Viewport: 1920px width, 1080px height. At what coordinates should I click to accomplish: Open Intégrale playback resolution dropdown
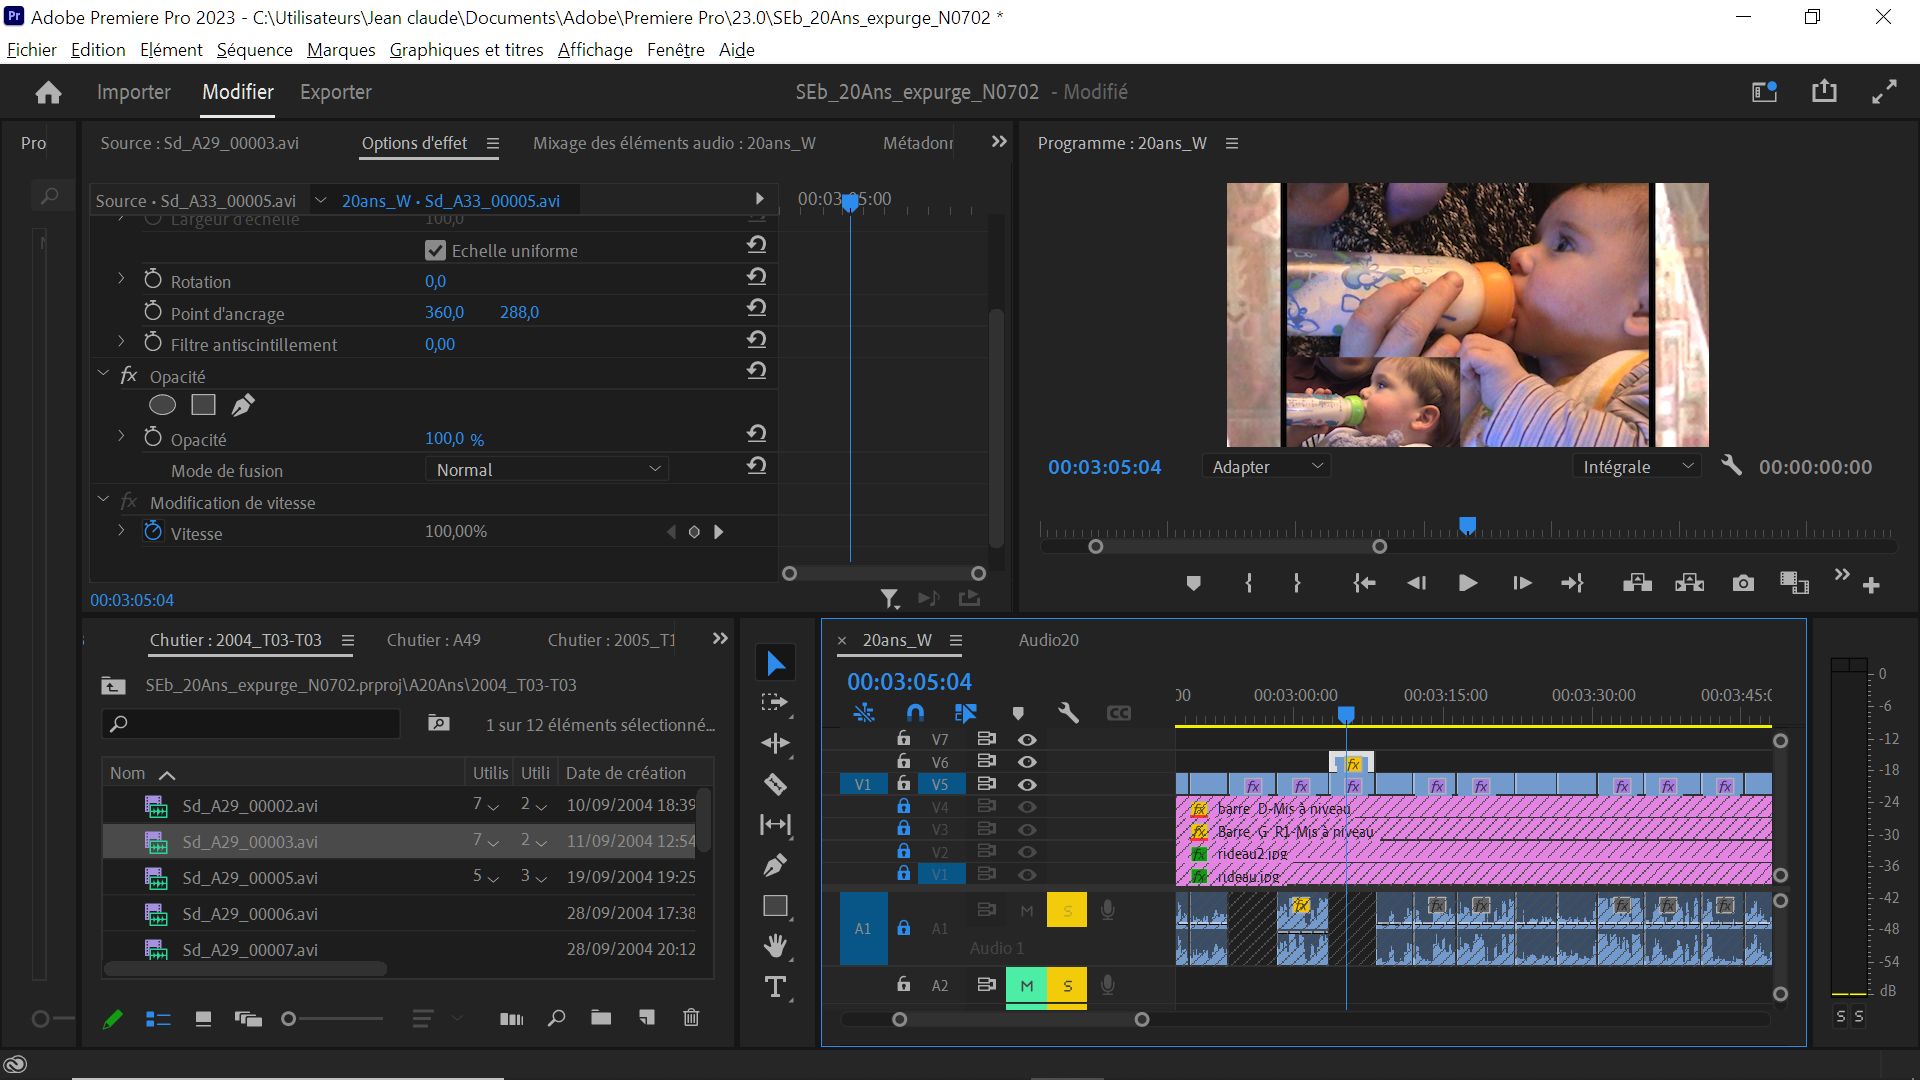tap(1636, 467)
